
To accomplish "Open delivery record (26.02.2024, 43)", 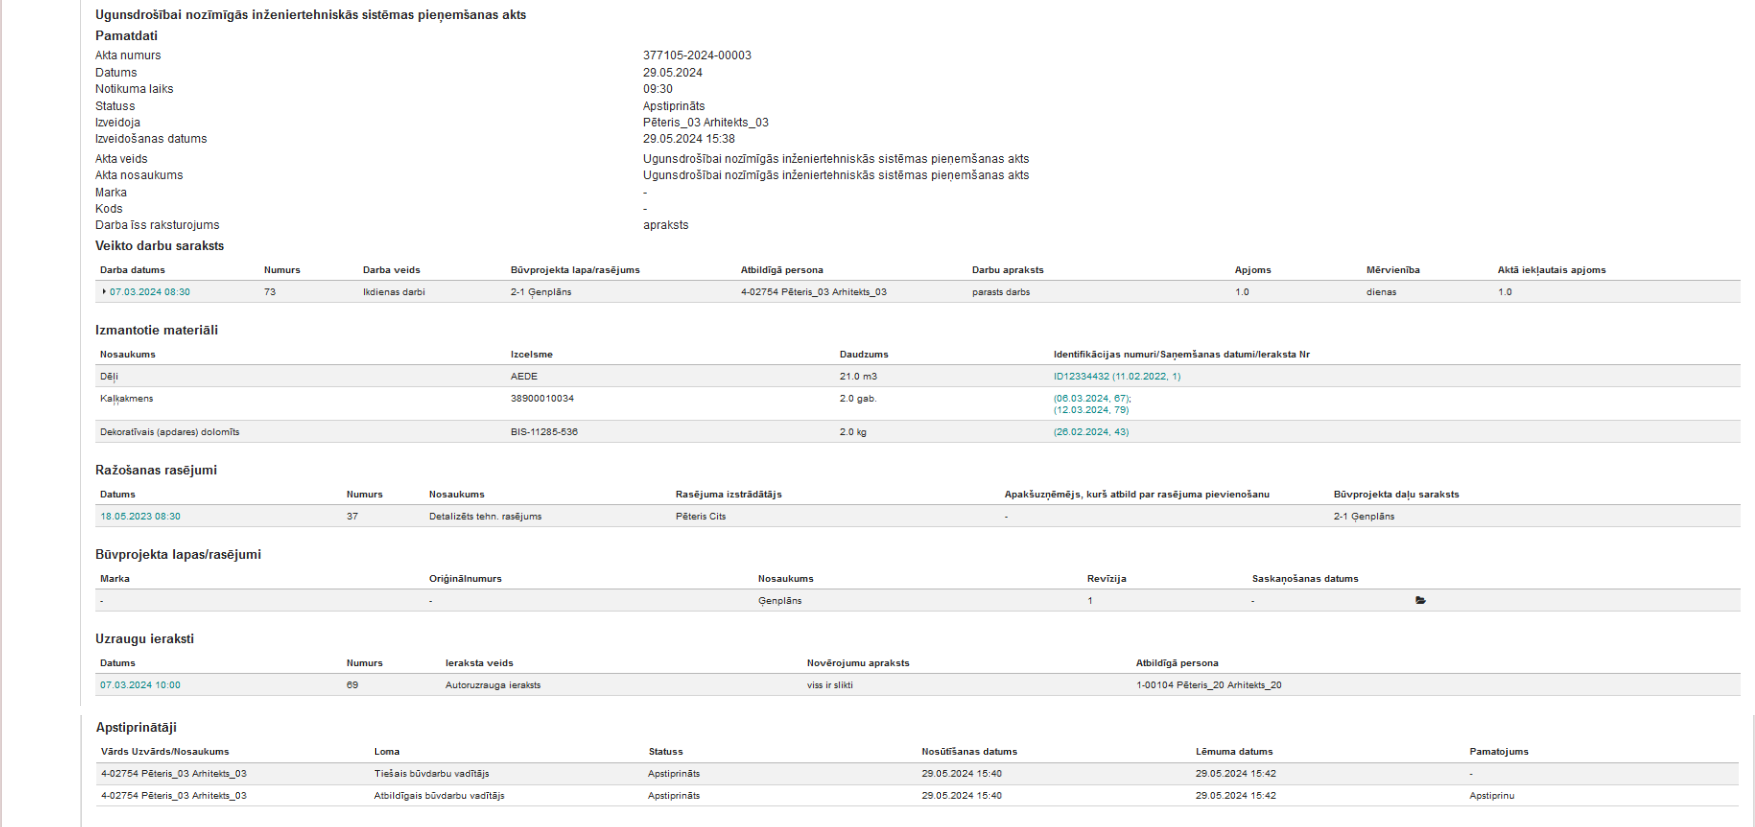I will point(1091,432).
